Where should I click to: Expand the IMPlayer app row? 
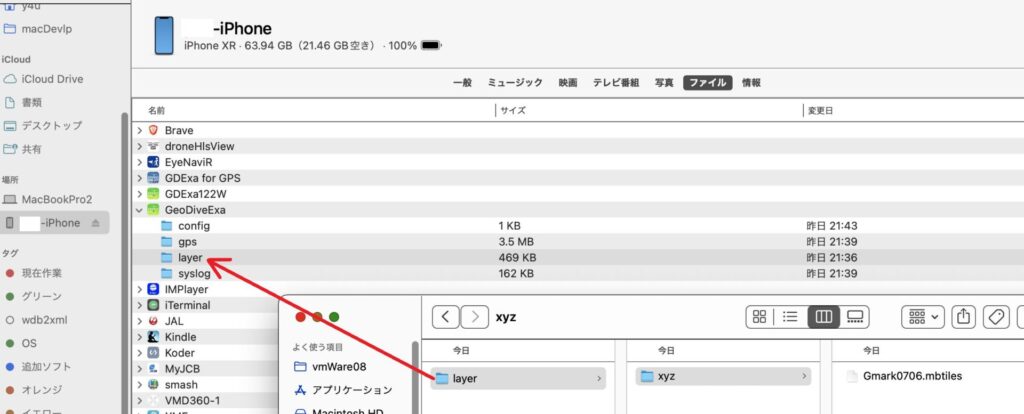pyautogui.click(x=139, y=289)
